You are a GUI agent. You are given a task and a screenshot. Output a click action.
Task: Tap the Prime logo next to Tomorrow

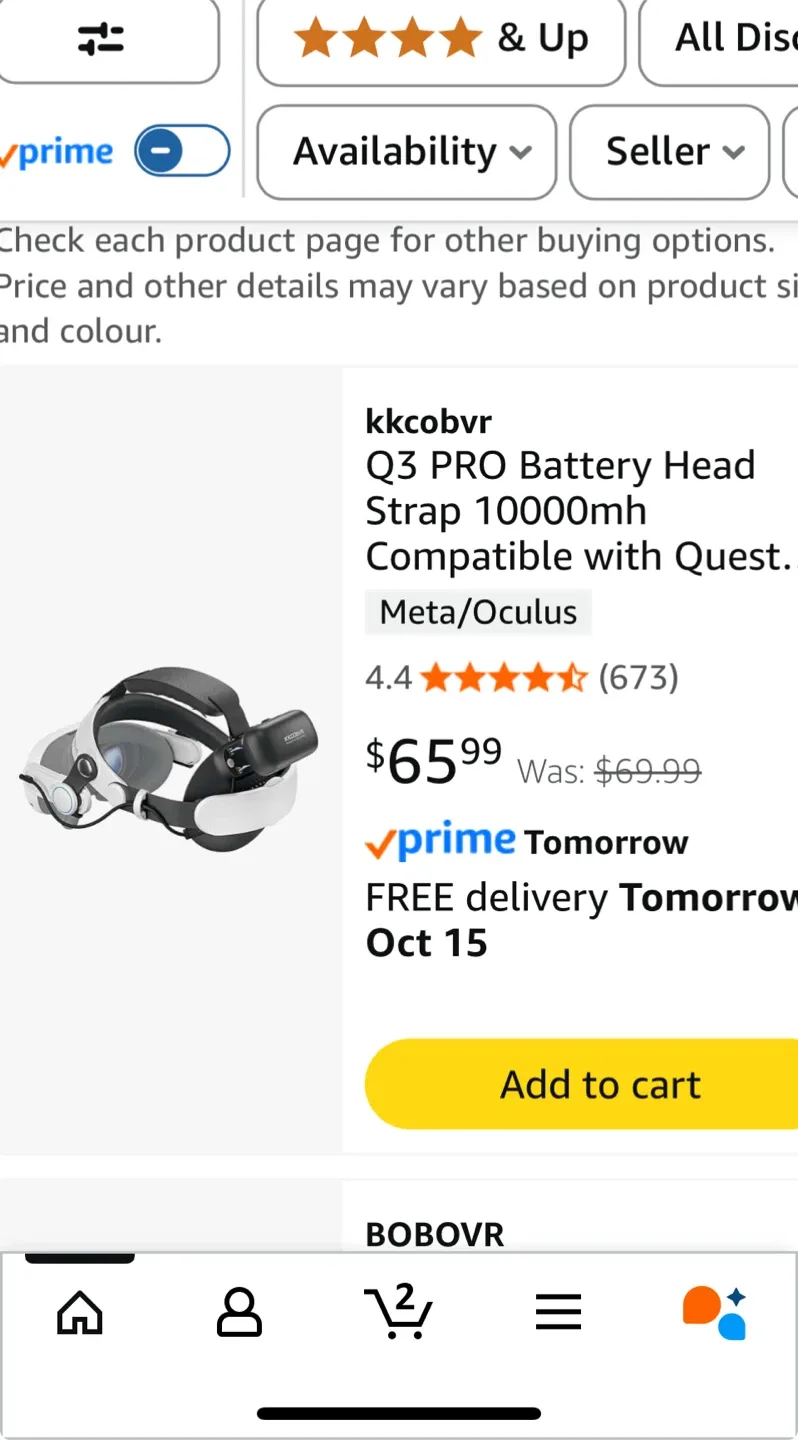tap(440, 842)
